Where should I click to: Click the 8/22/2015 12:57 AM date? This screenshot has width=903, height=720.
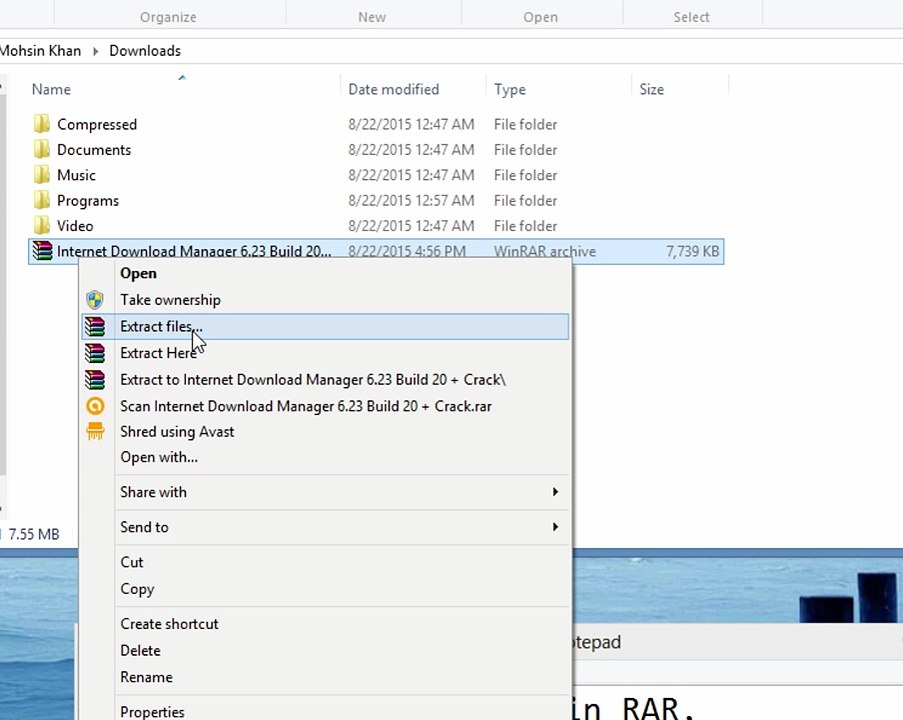pos(411,200)
